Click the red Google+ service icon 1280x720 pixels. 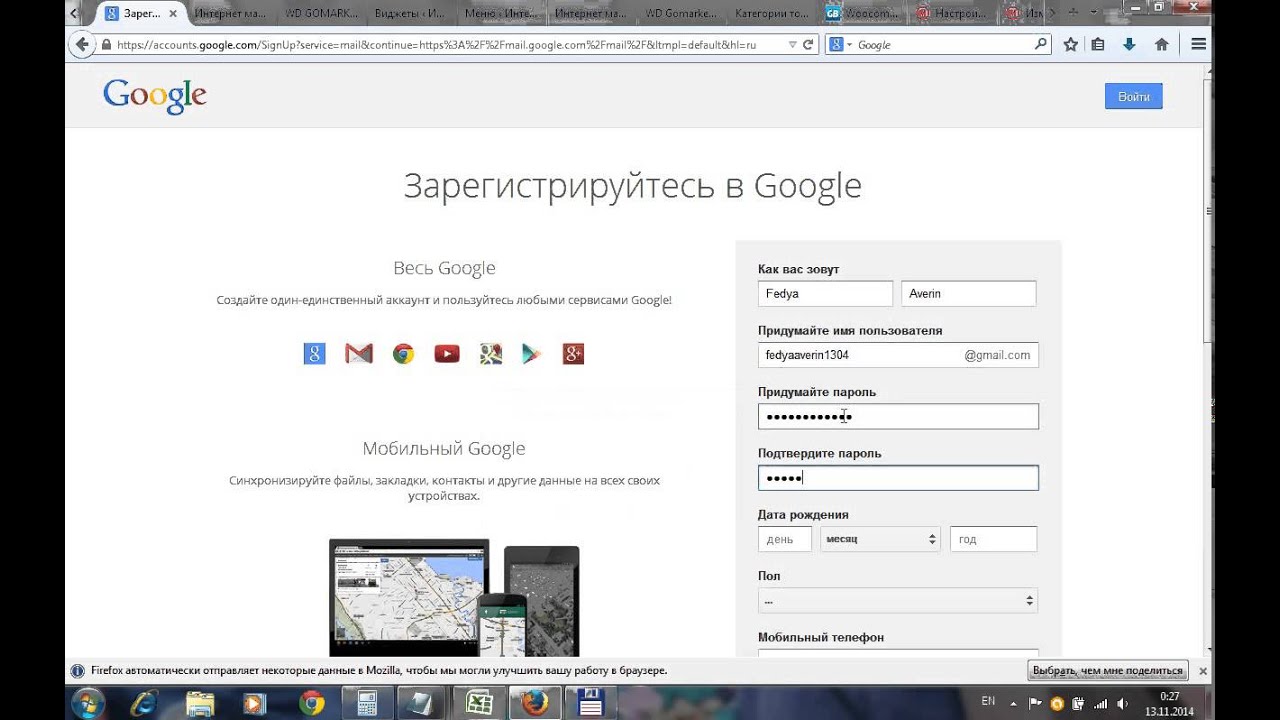click(x=573, y=353)
